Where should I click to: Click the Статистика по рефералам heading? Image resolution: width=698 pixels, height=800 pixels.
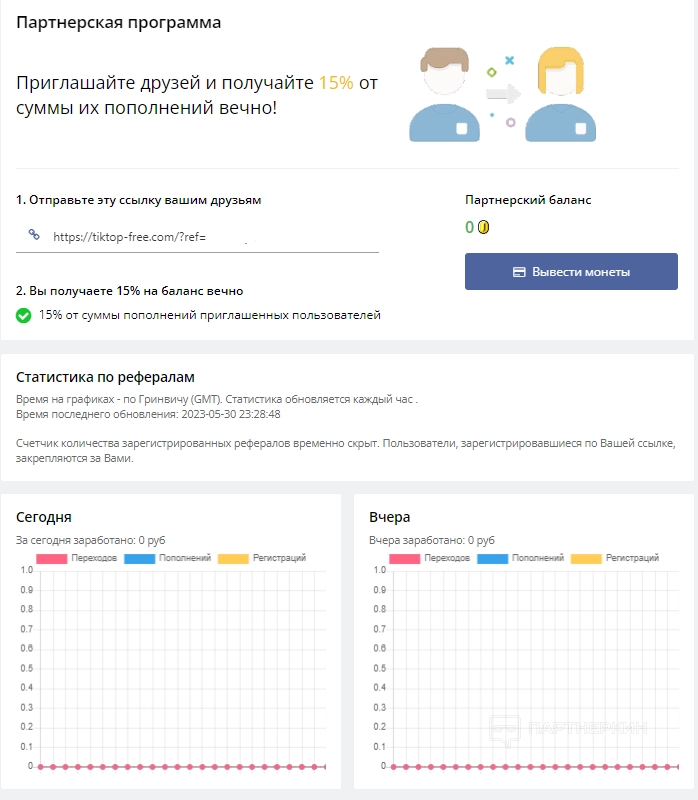click(102, 376)
